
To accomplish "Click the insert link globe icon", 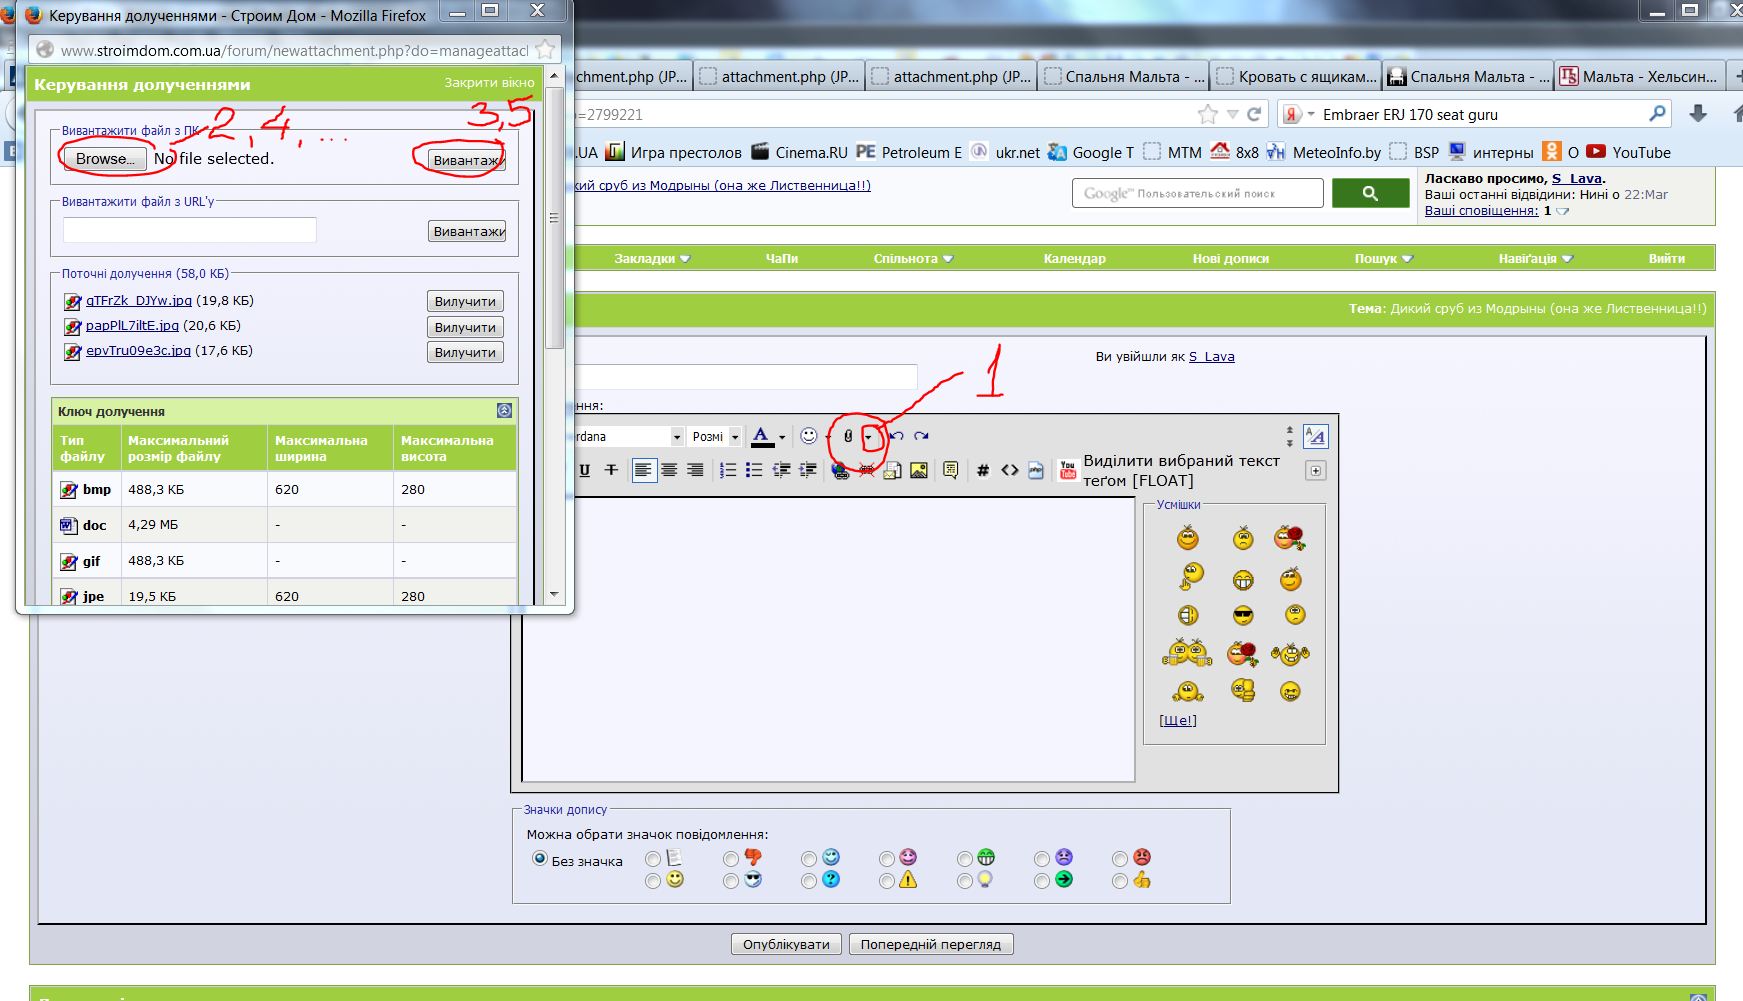I will click(x=840, y=470).
